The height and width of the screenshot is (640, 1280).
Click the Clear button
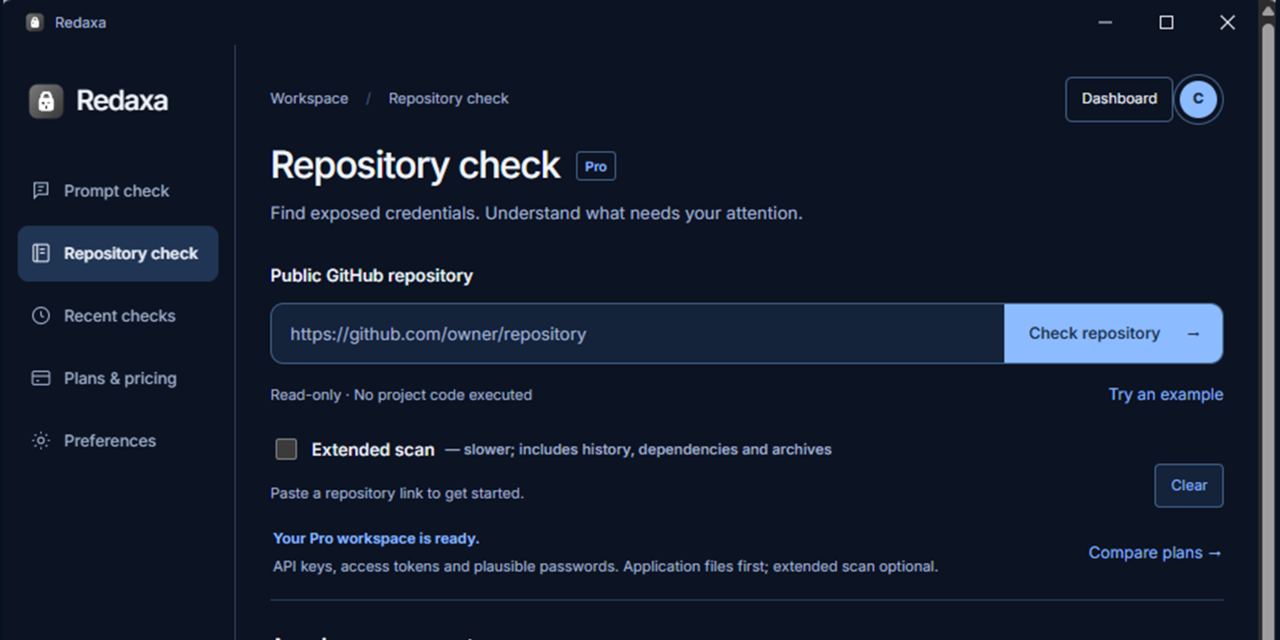pyautogui.click(x=1189, y=485)
